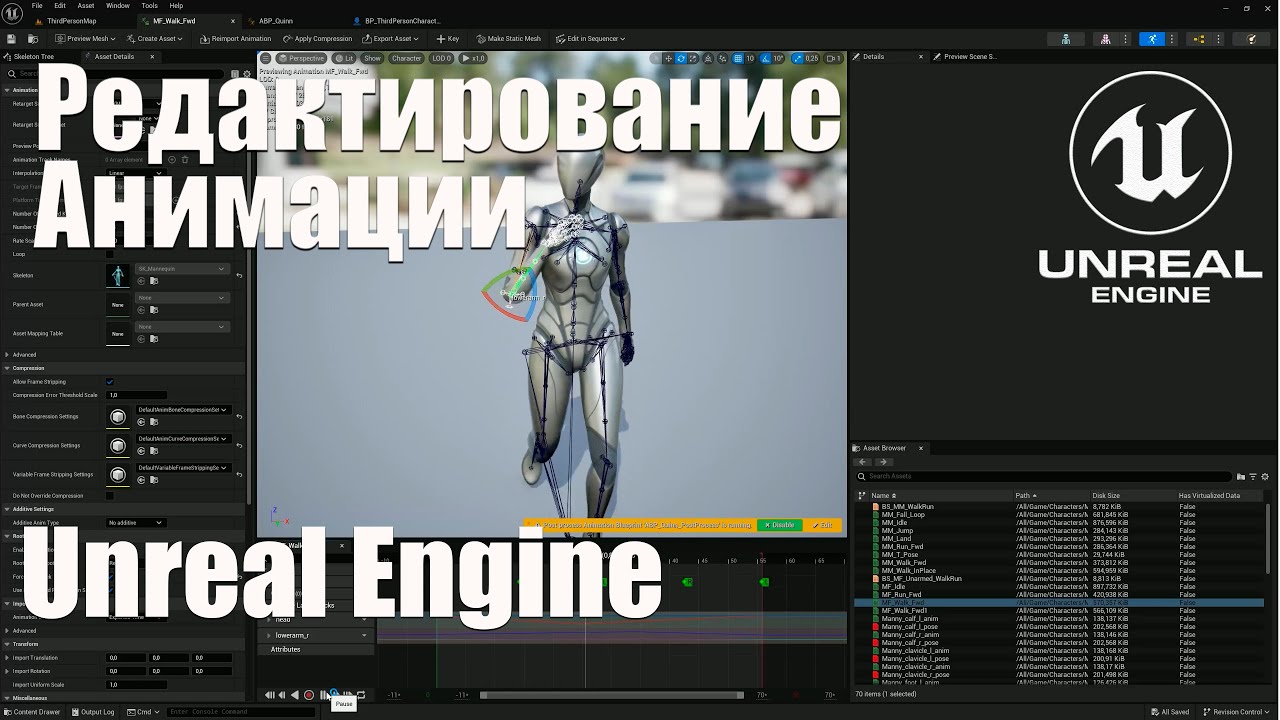Click the x1,0 playback speed button
The width and height of the screenshot is (1280, 720).
474,58
